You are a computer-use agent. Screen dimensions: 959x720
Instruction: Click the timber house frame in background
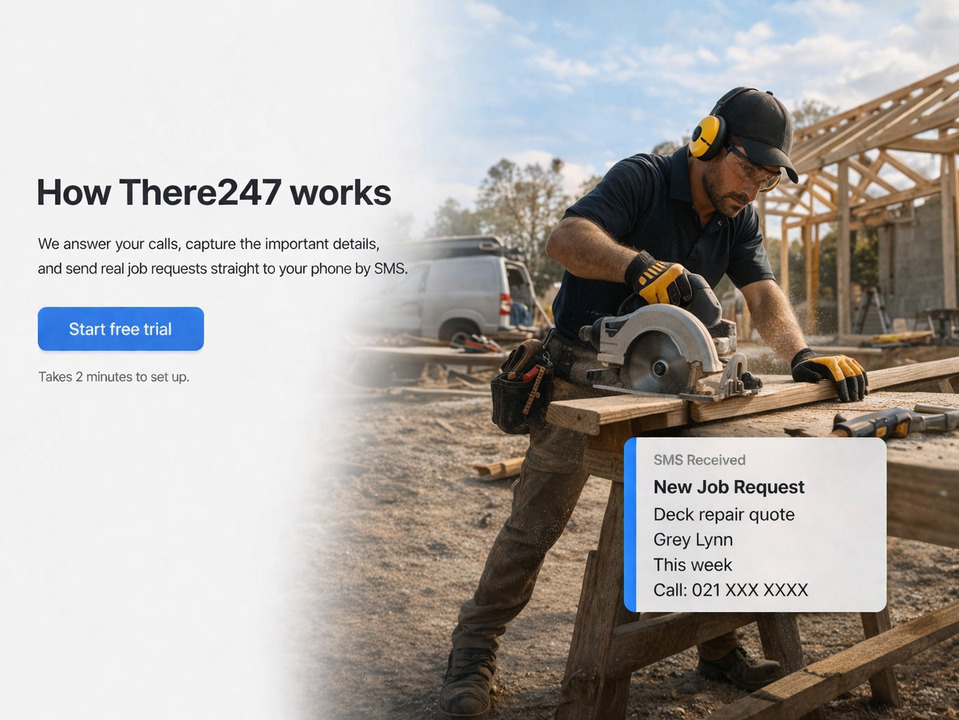[x=868, y=202]
